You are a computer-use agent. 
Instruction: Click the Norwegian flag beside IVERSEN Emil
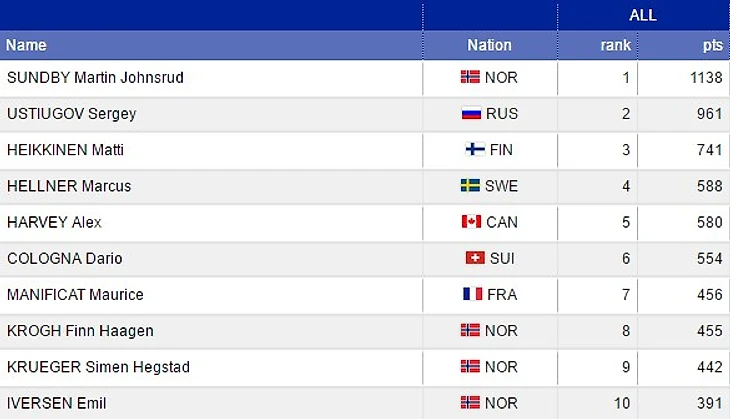point(470,402)
